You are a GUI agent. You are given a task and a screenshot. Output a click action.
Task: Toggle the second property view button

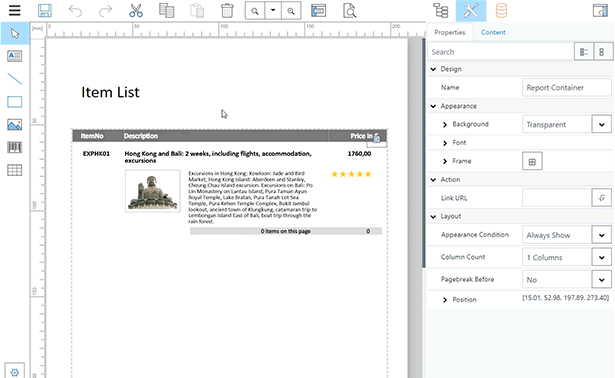pos(602,52)
